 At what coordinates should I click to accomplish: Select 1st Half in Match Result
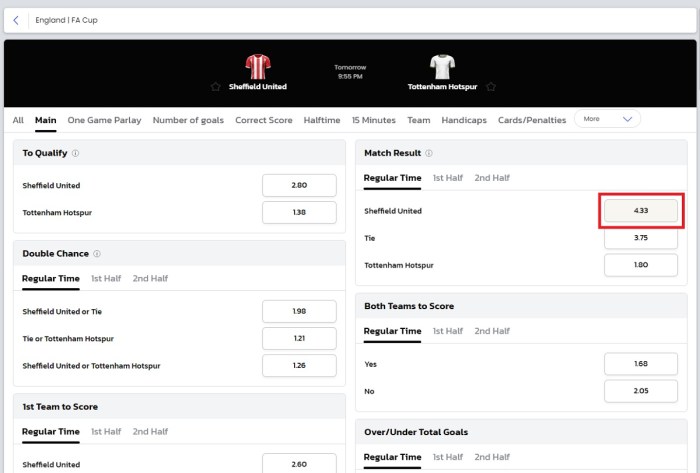tap(448, 178)
